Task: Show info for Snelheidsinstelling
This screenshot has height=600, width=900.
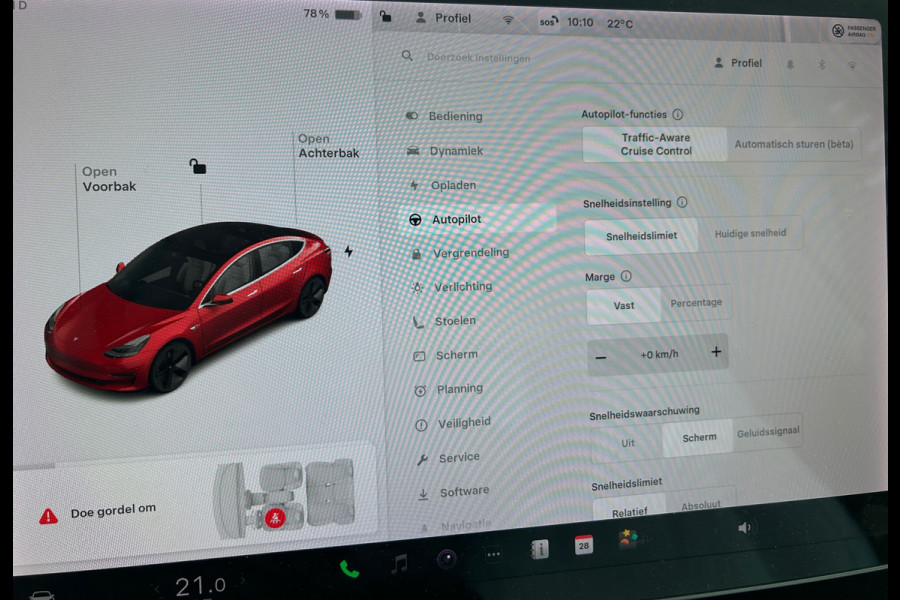Action: (682, 202)
